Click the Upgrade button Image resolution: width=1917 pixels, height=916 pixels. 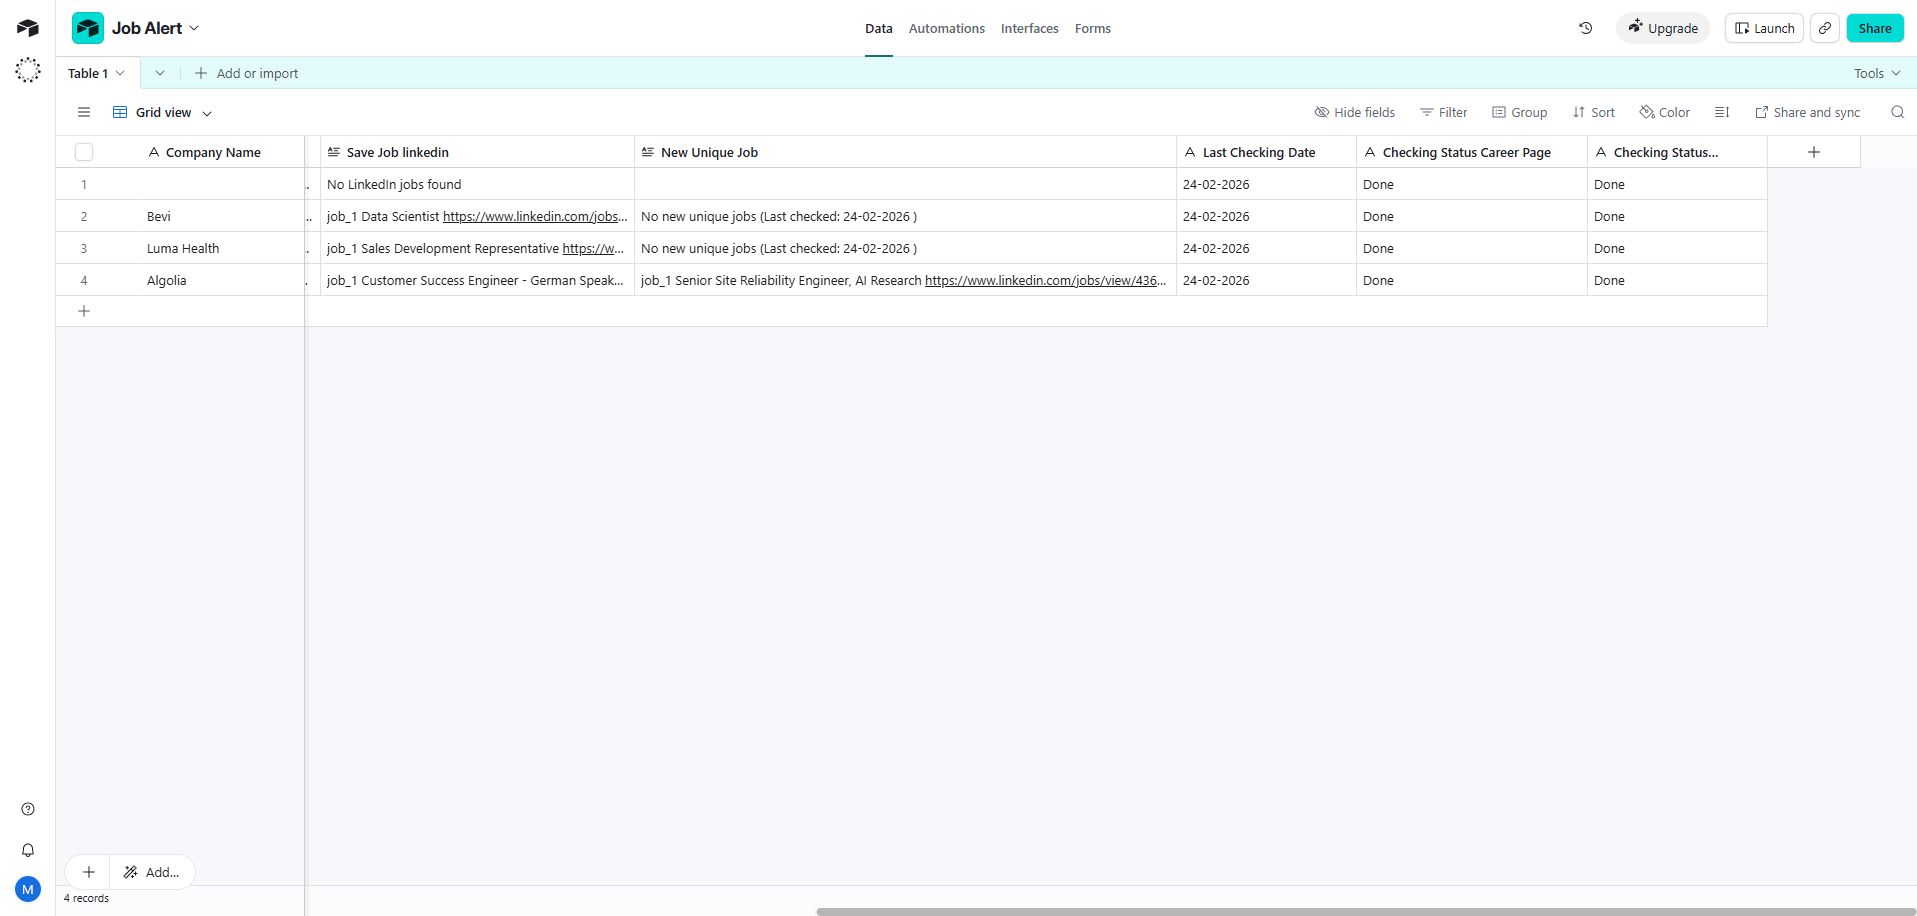click(1663, 28)
